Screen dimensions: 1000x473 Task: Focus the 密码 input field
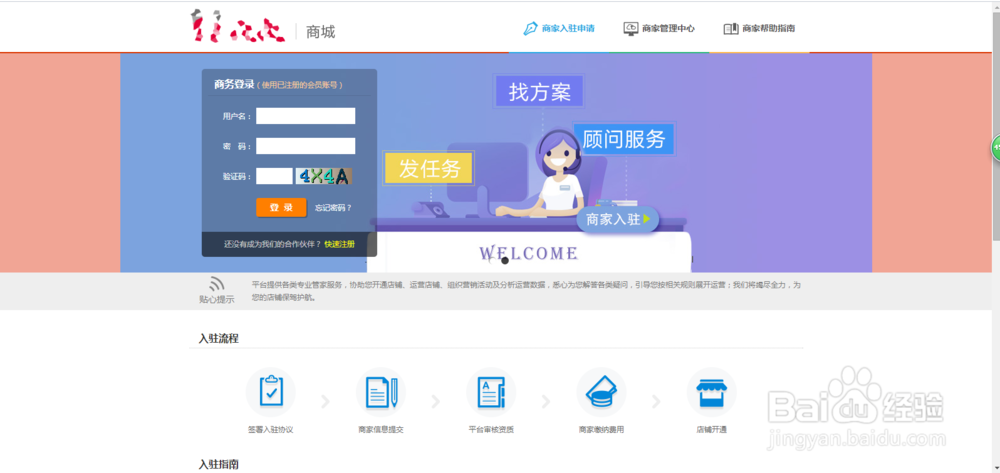305,146
